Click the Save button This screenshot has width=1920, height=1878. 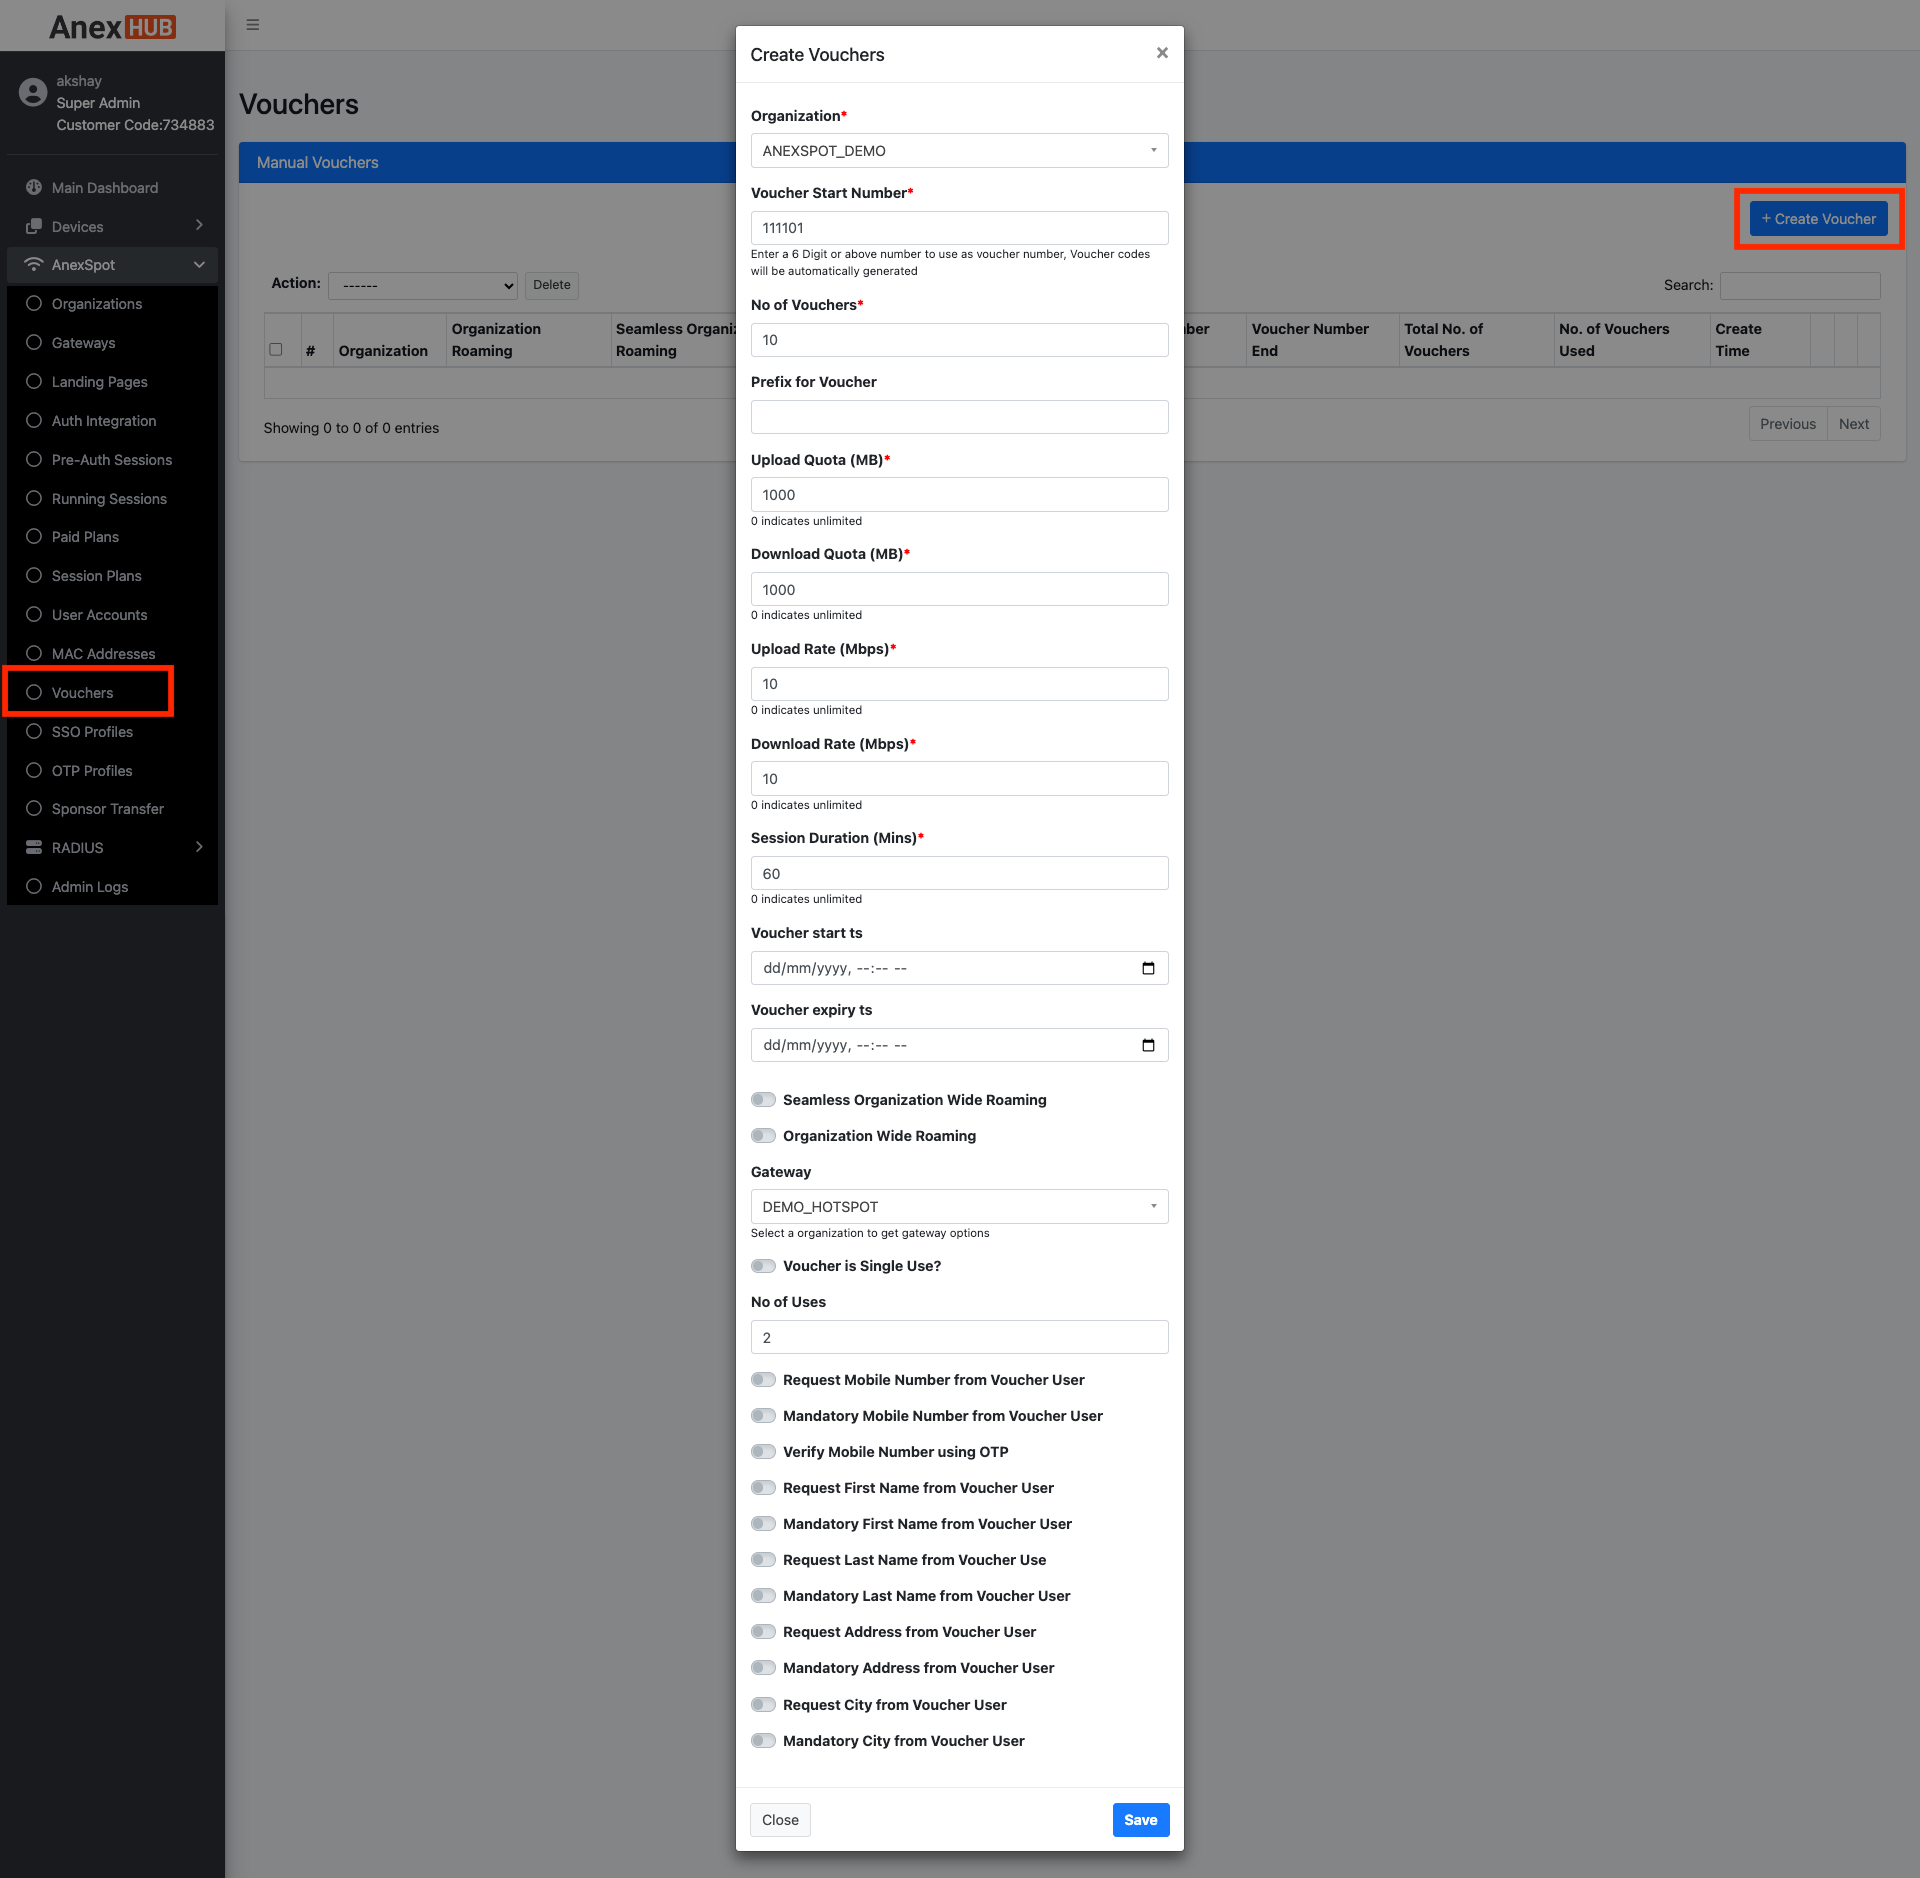1140,1820
